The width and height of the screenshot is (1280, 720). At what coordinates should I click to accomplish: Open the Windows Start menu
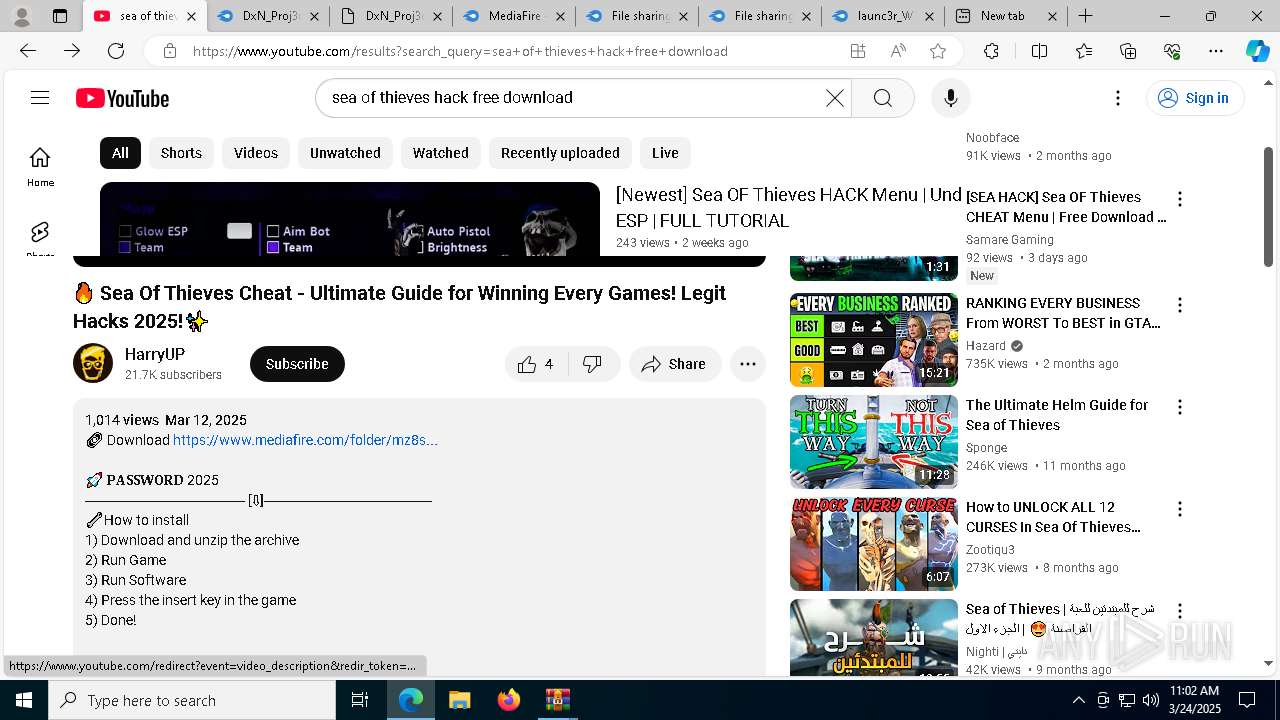pyautogui.click(x=24, y=700)
